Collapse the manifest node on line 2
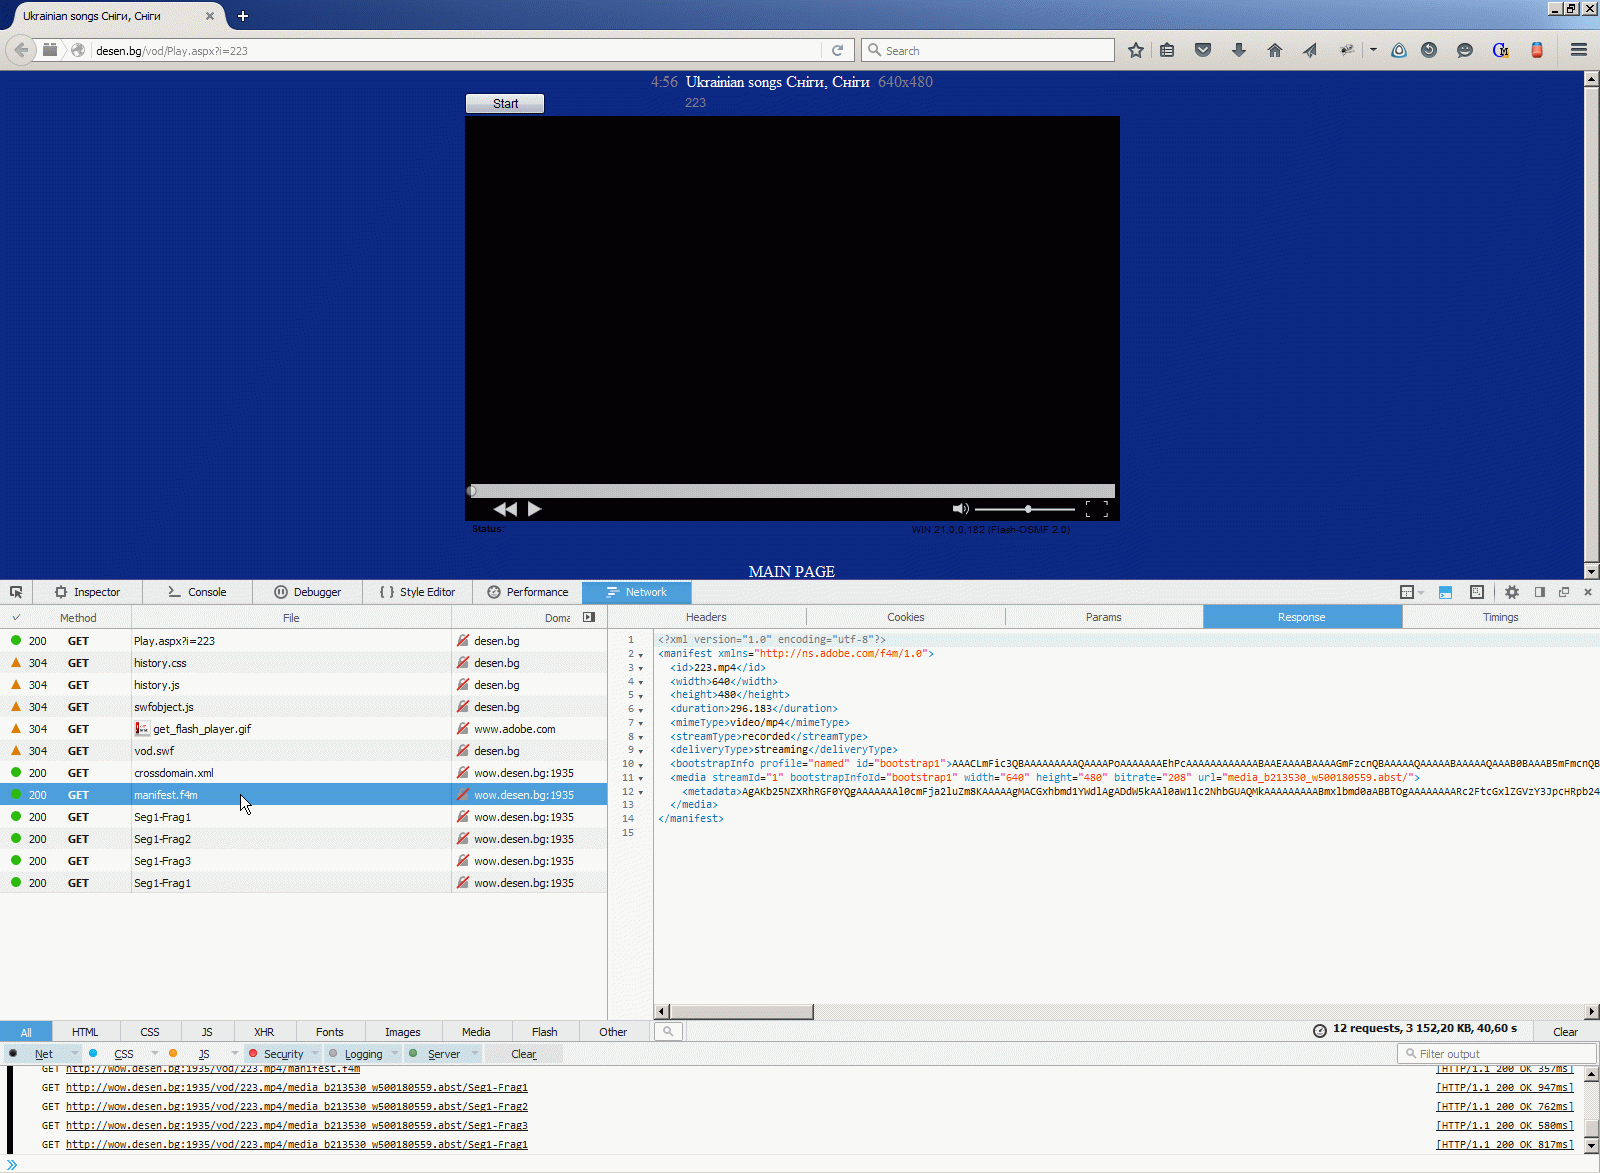 [641, 655]
